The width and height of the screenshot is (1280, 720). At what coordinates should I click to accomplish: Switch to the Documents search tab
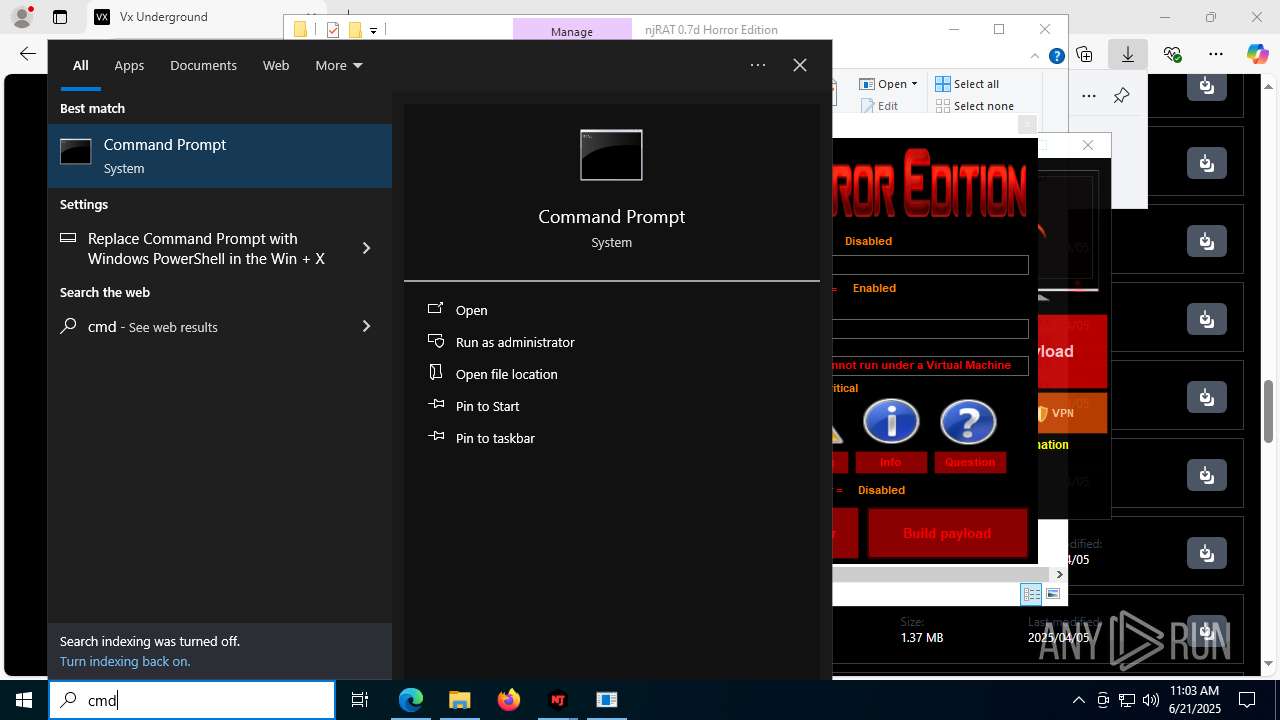click(203, 65)
